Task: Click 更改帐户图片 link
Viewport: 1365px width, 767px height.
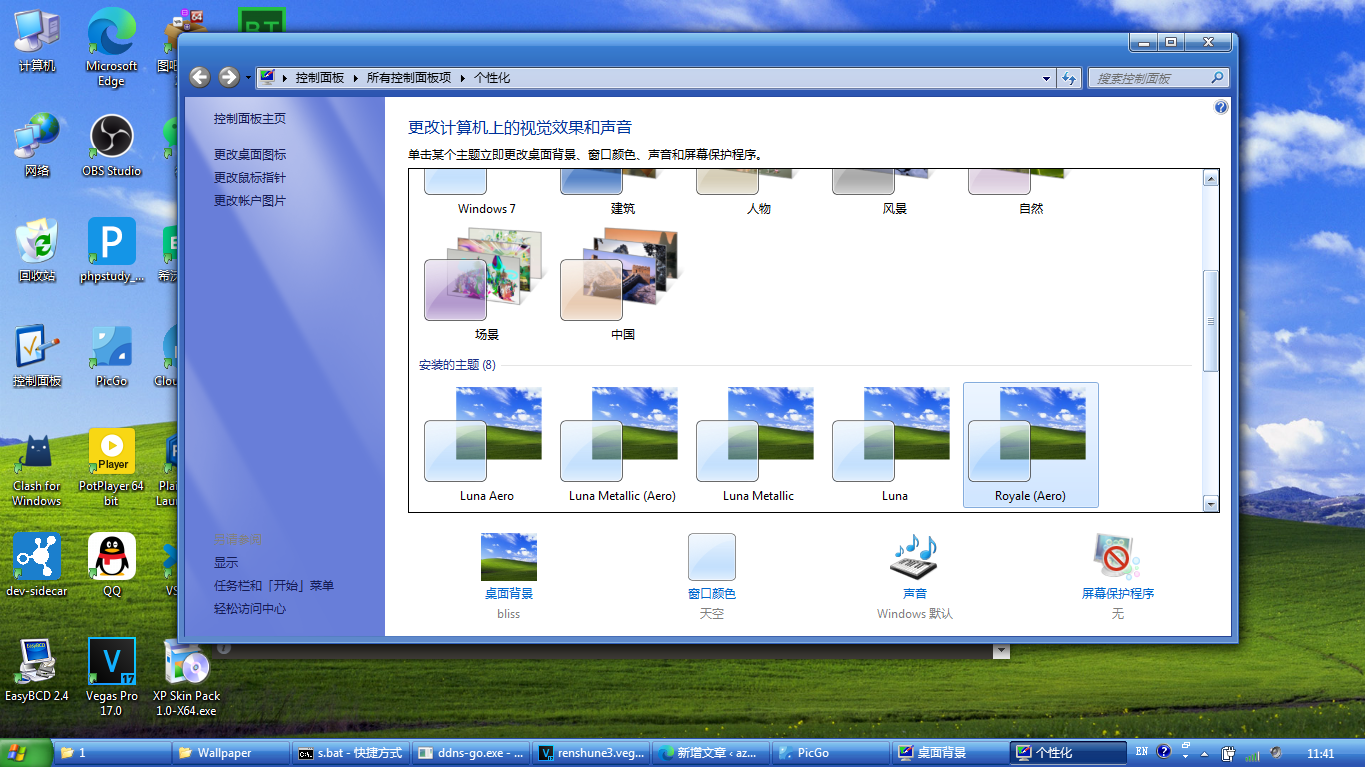Action: (x=249, y=201)
